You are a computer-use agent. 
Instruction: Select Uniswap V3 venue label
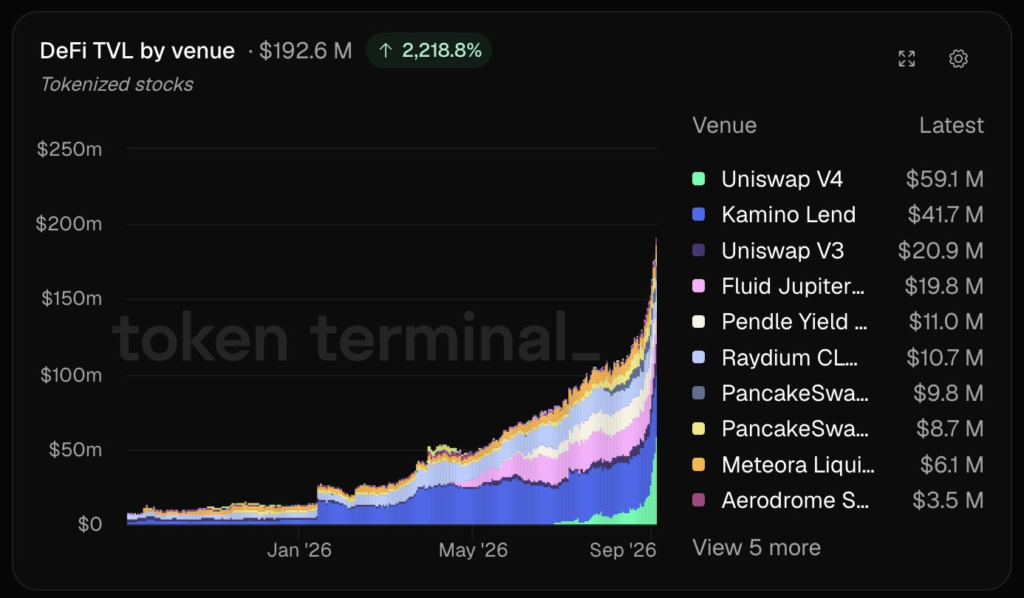coord(782,250)
